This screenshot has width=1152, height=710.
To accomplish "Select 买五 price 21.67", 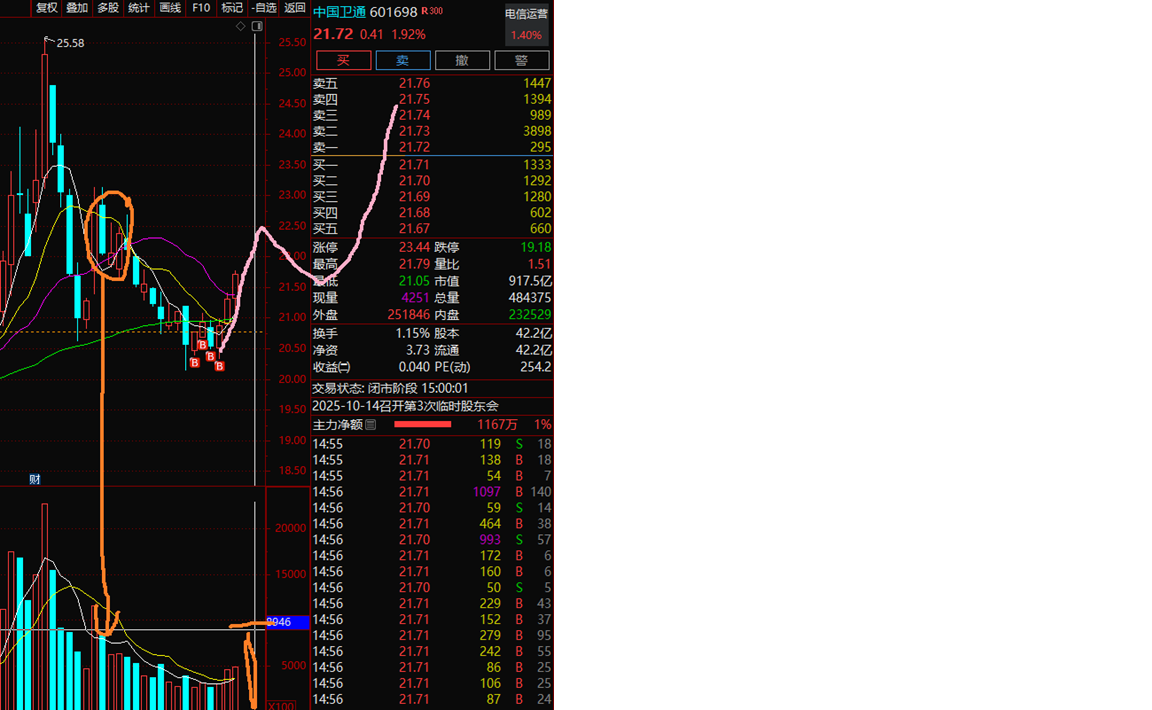I will coord(414,229).
